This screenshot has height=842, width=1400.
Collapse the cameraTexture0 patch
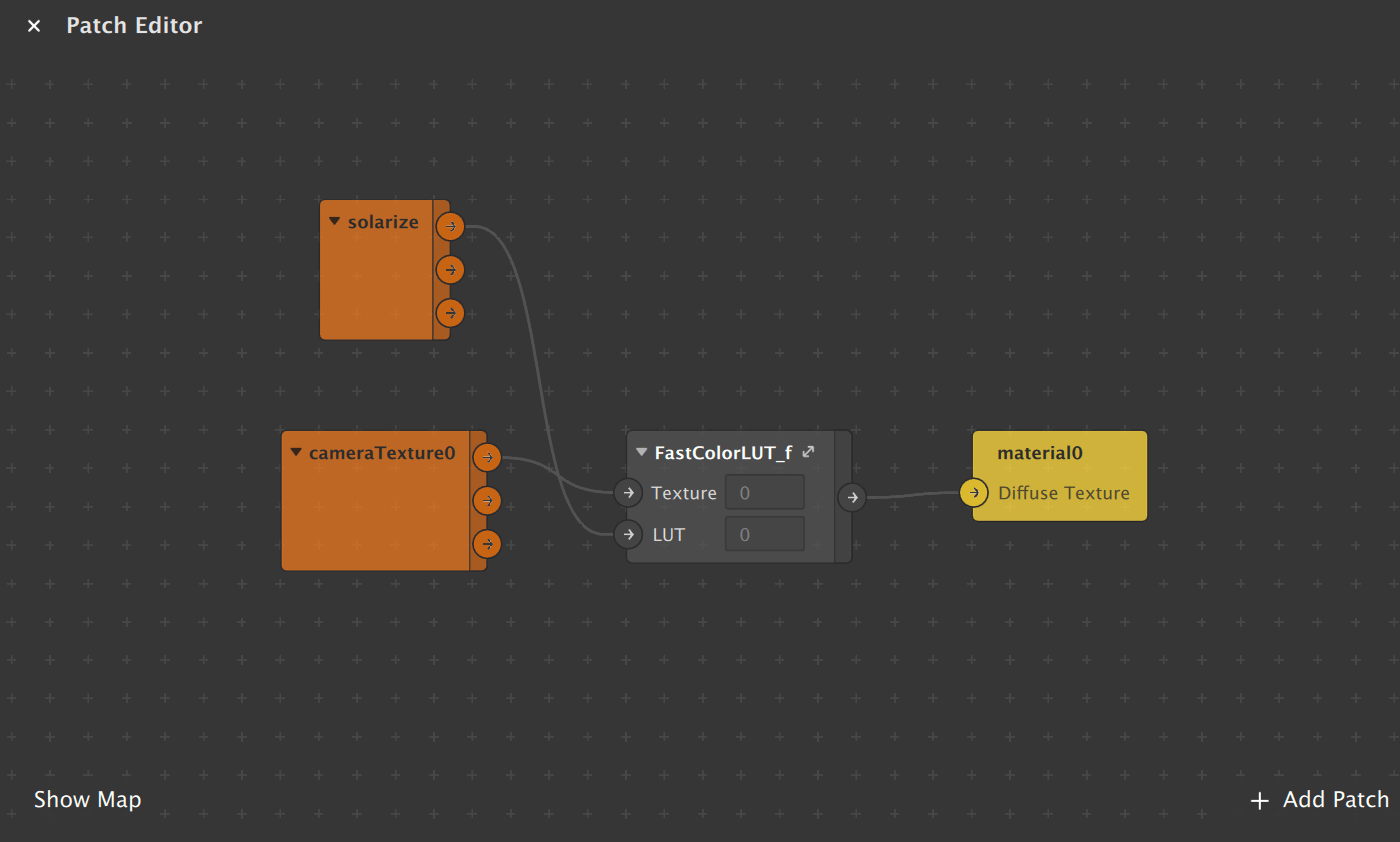296,453
